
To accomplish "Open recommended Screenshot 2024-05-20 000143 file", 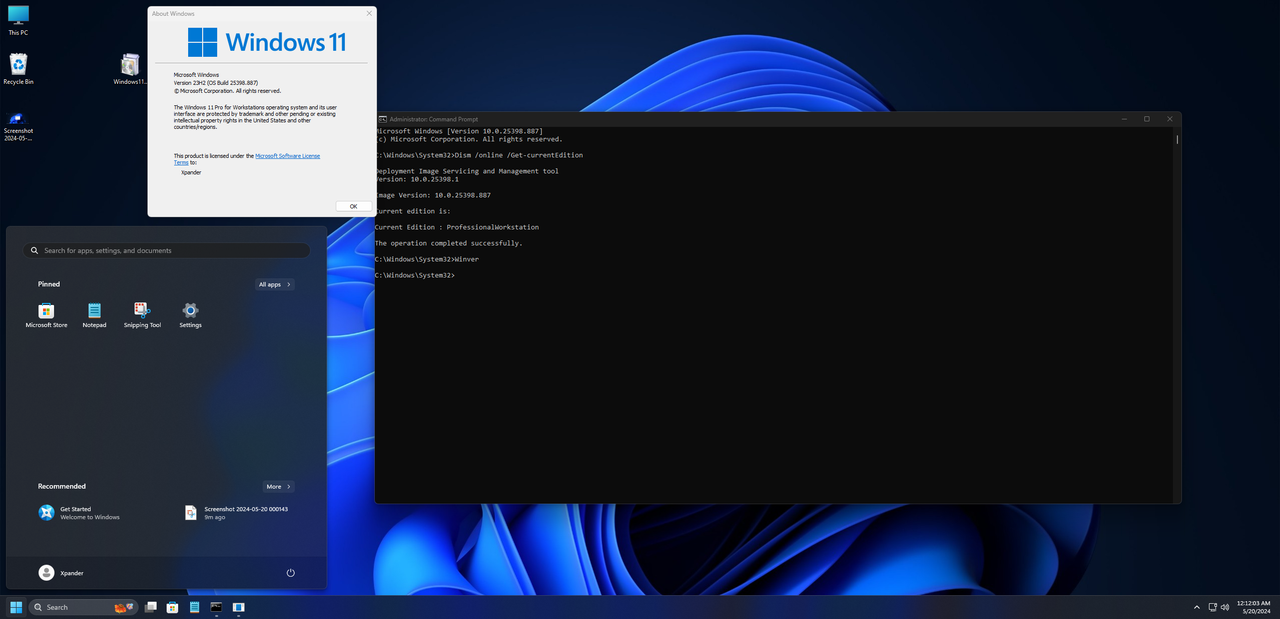I will click(x=237, y=512).
